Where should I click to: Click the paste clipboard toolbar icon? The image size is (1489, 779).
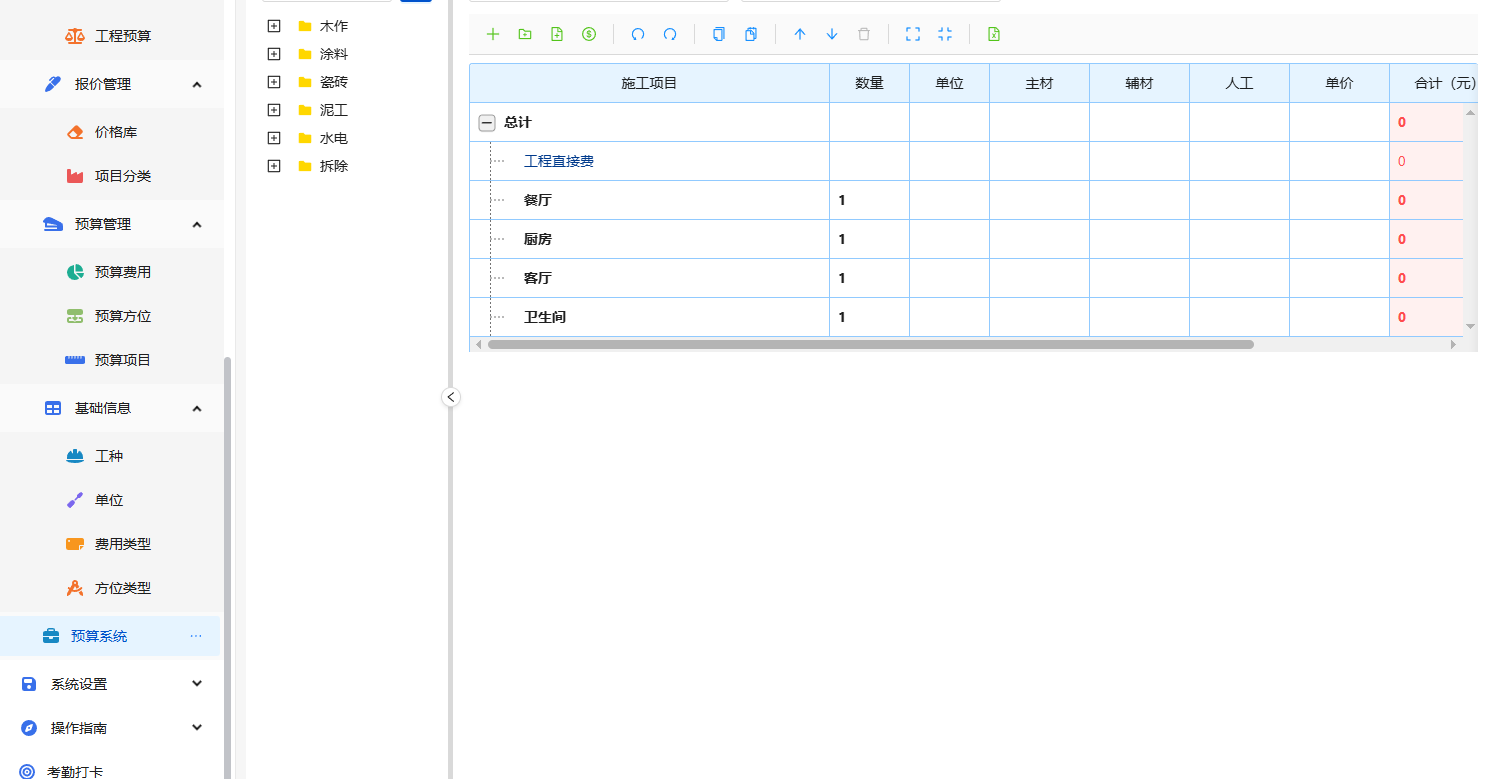[x=751, y=34]
